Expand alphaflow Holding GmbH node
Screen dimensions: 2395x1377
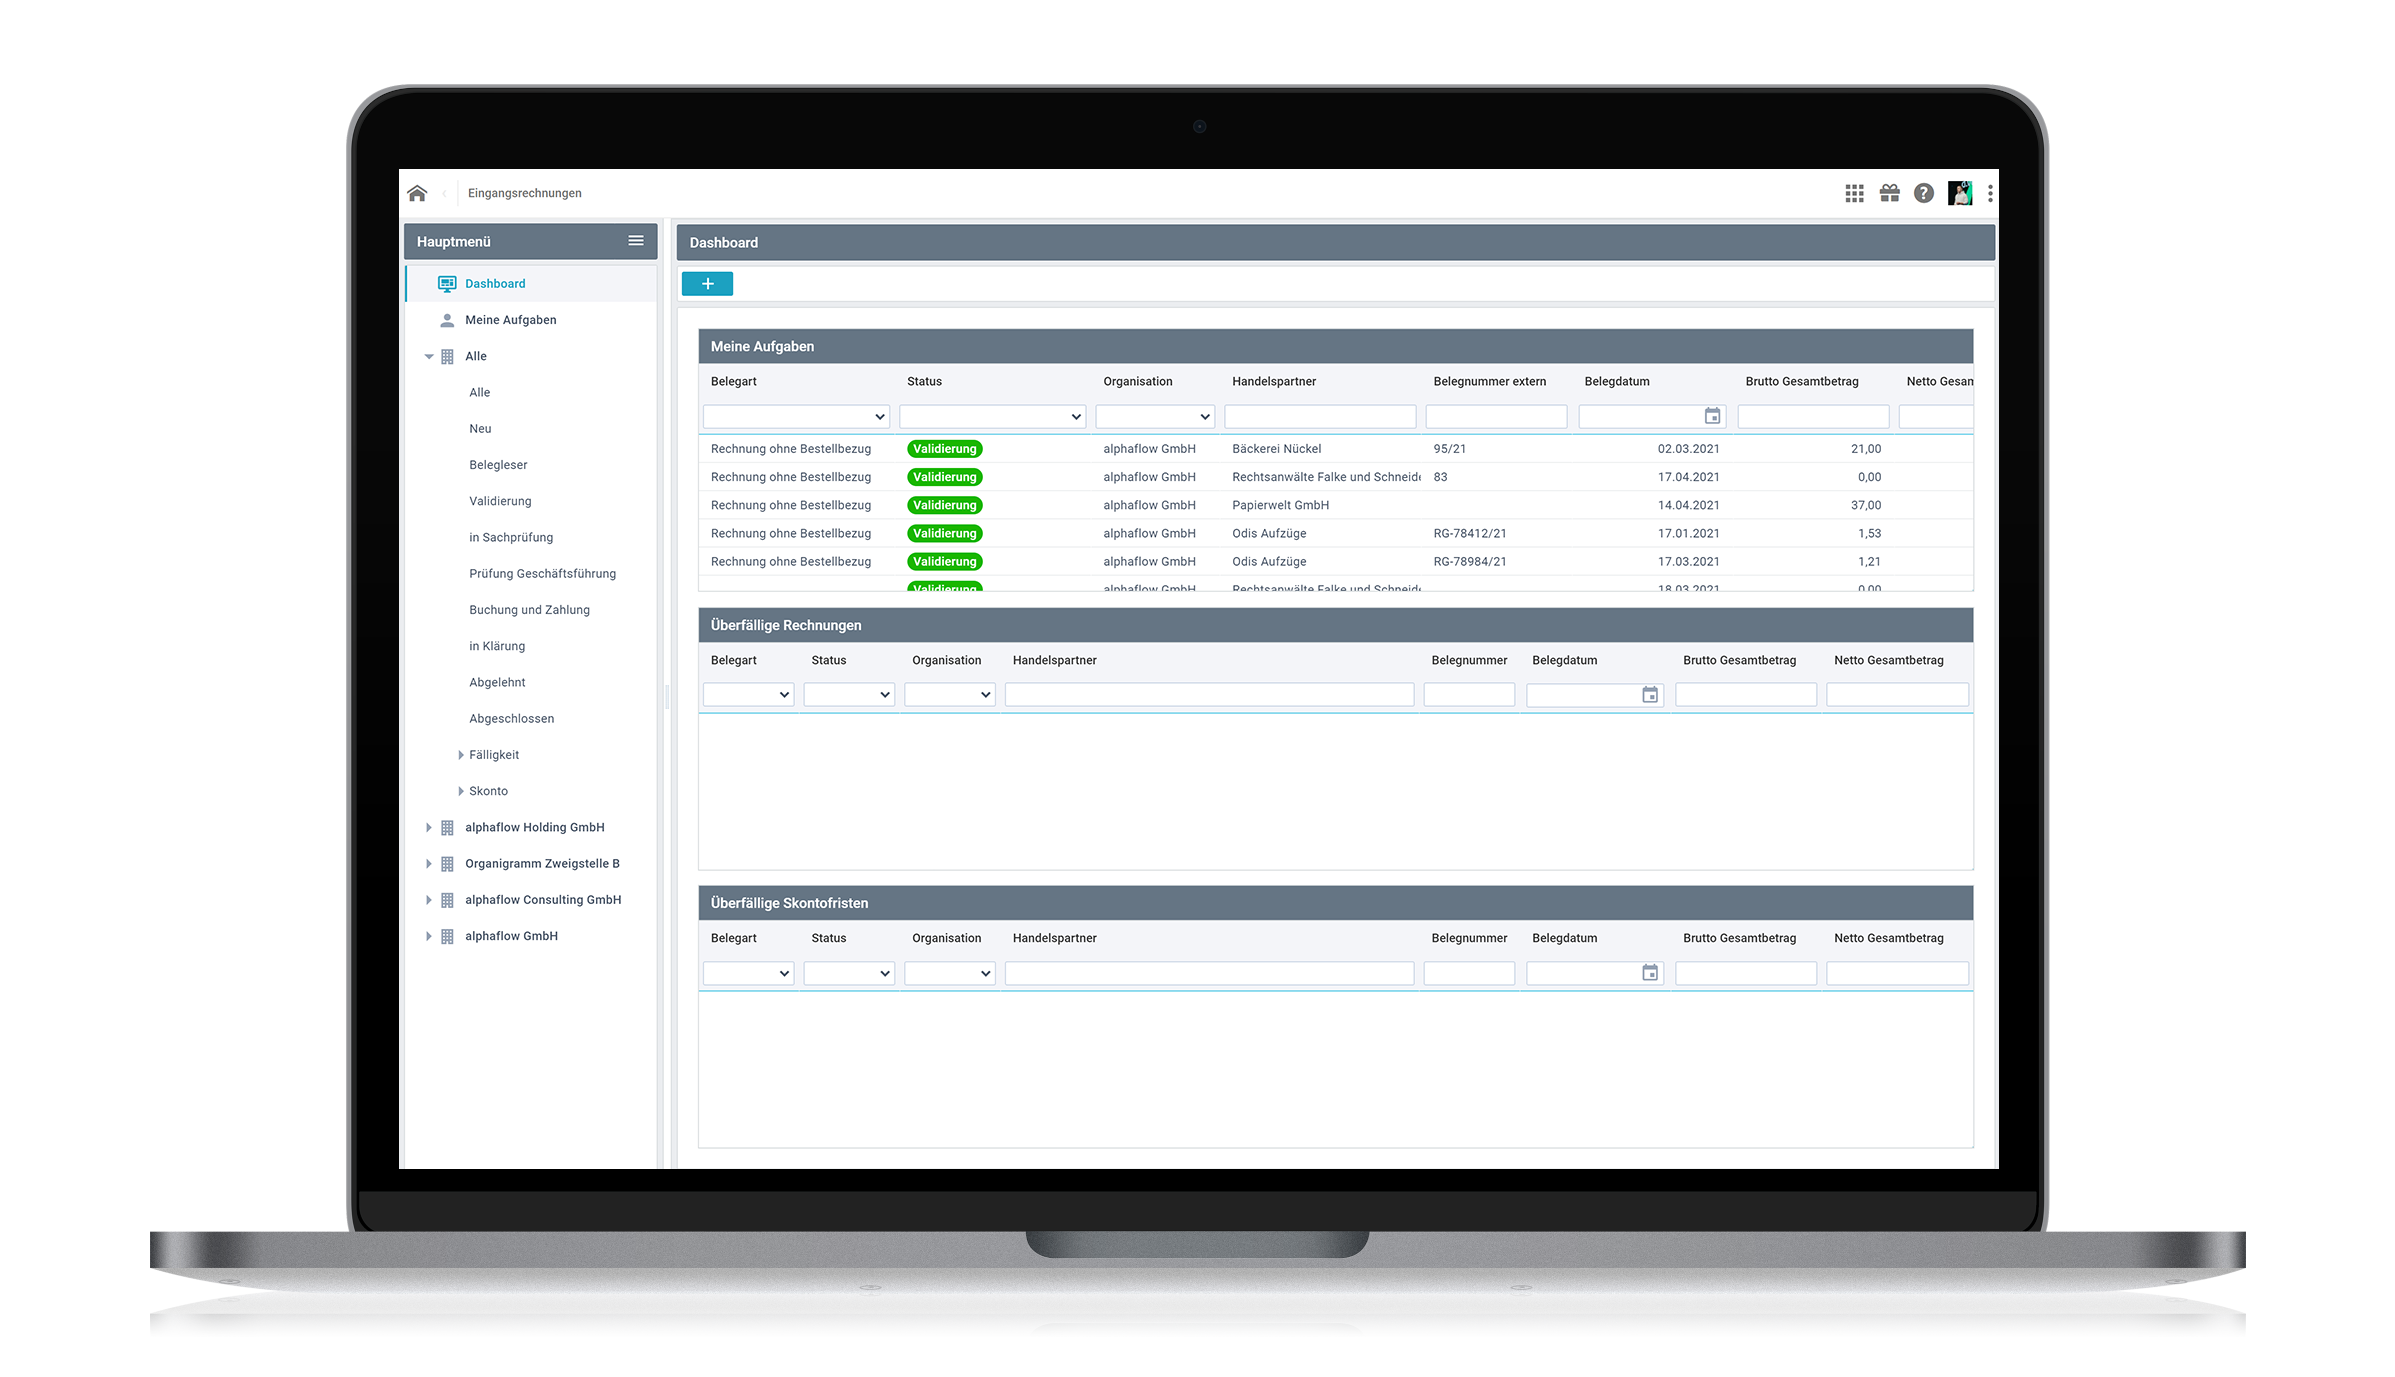tap(428, 827)
